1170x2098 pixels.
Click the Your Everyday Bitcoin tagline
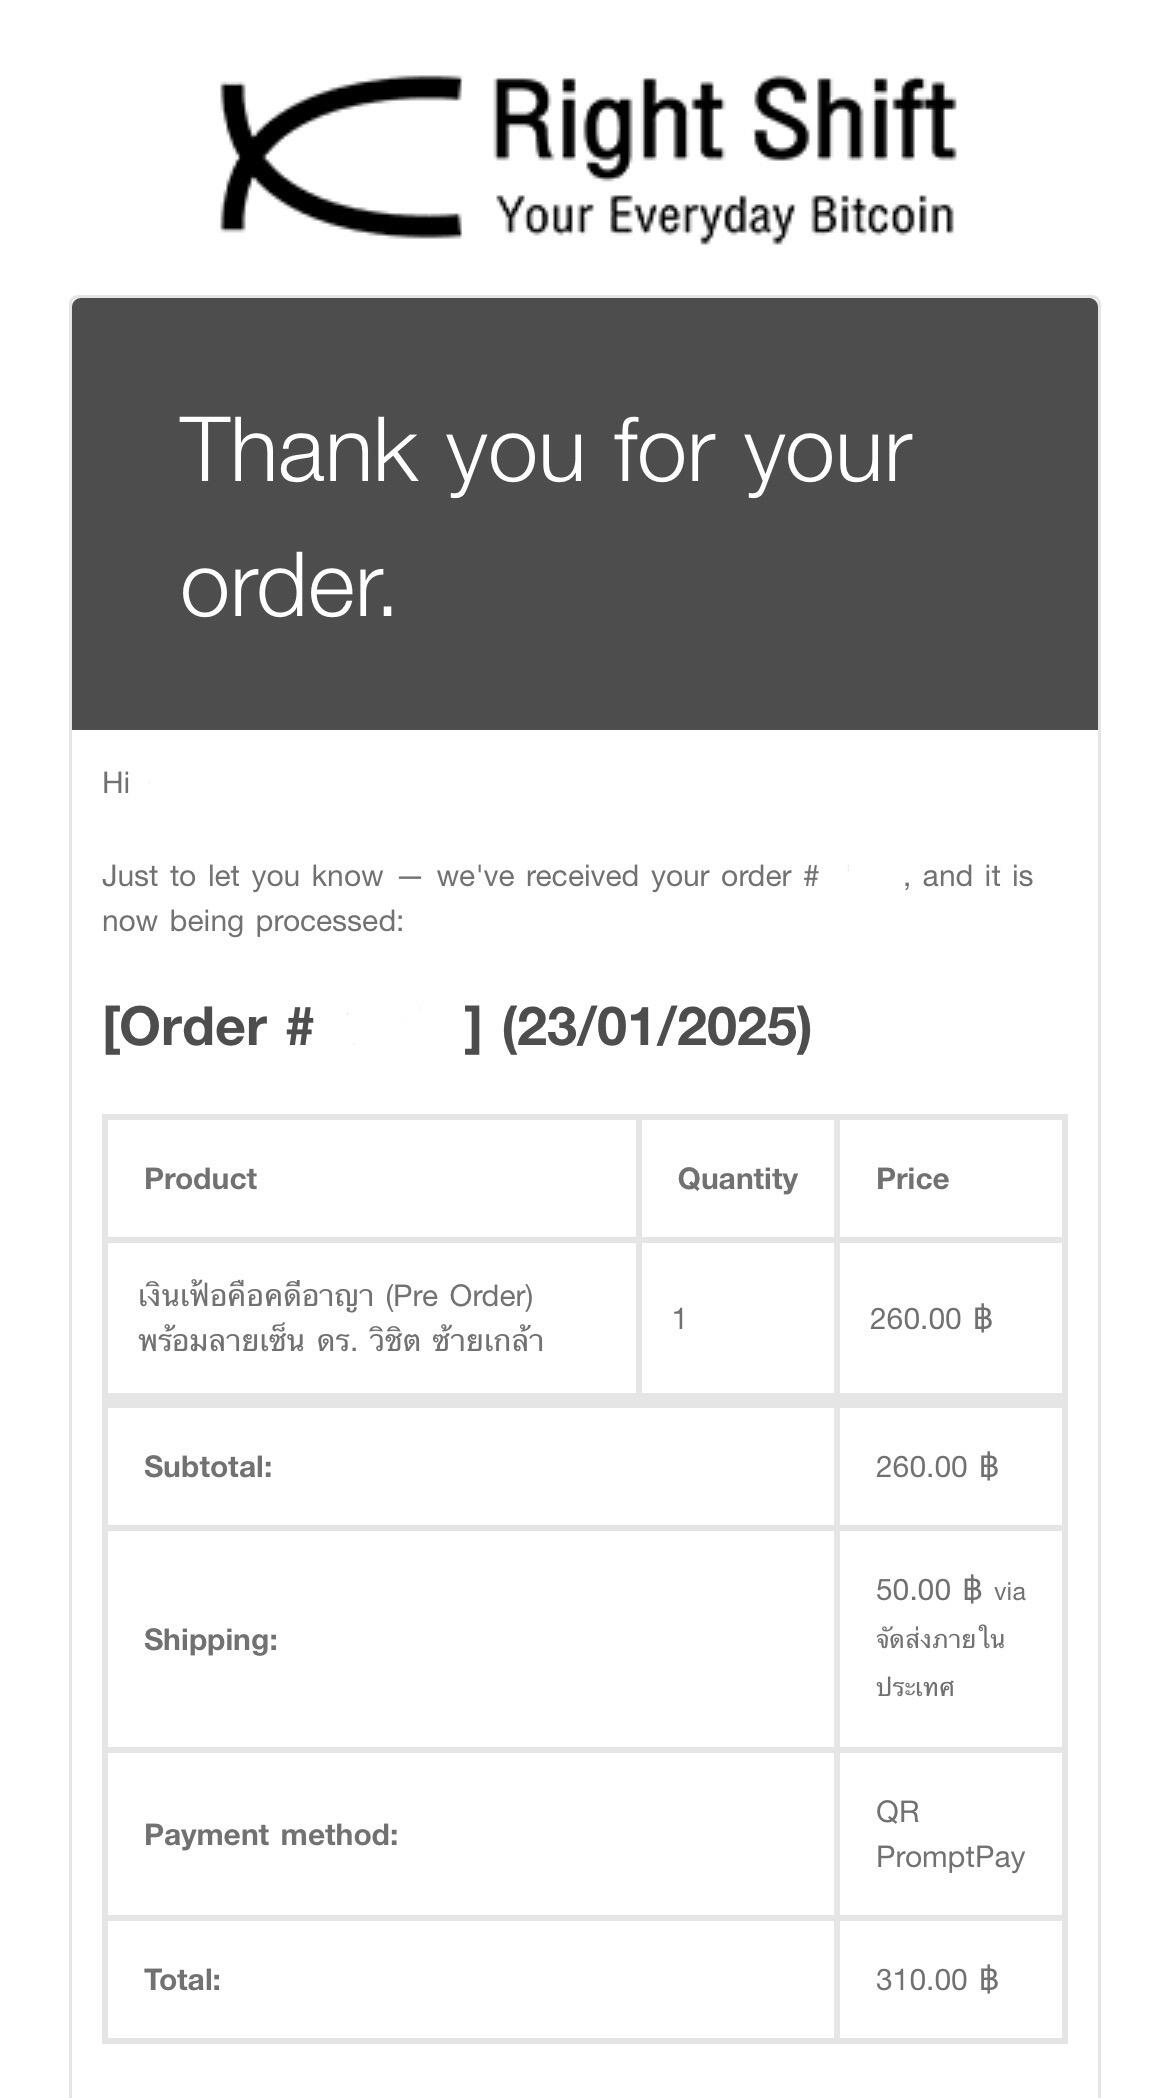coord(725,215)
